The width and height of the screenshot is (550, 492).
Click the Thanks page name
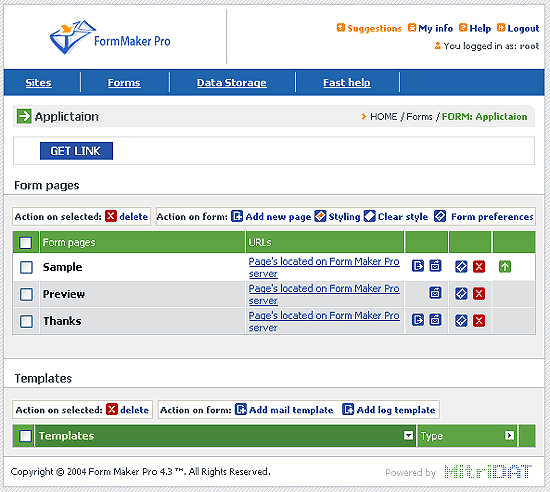pyautogui.click(x=62, y=321)
